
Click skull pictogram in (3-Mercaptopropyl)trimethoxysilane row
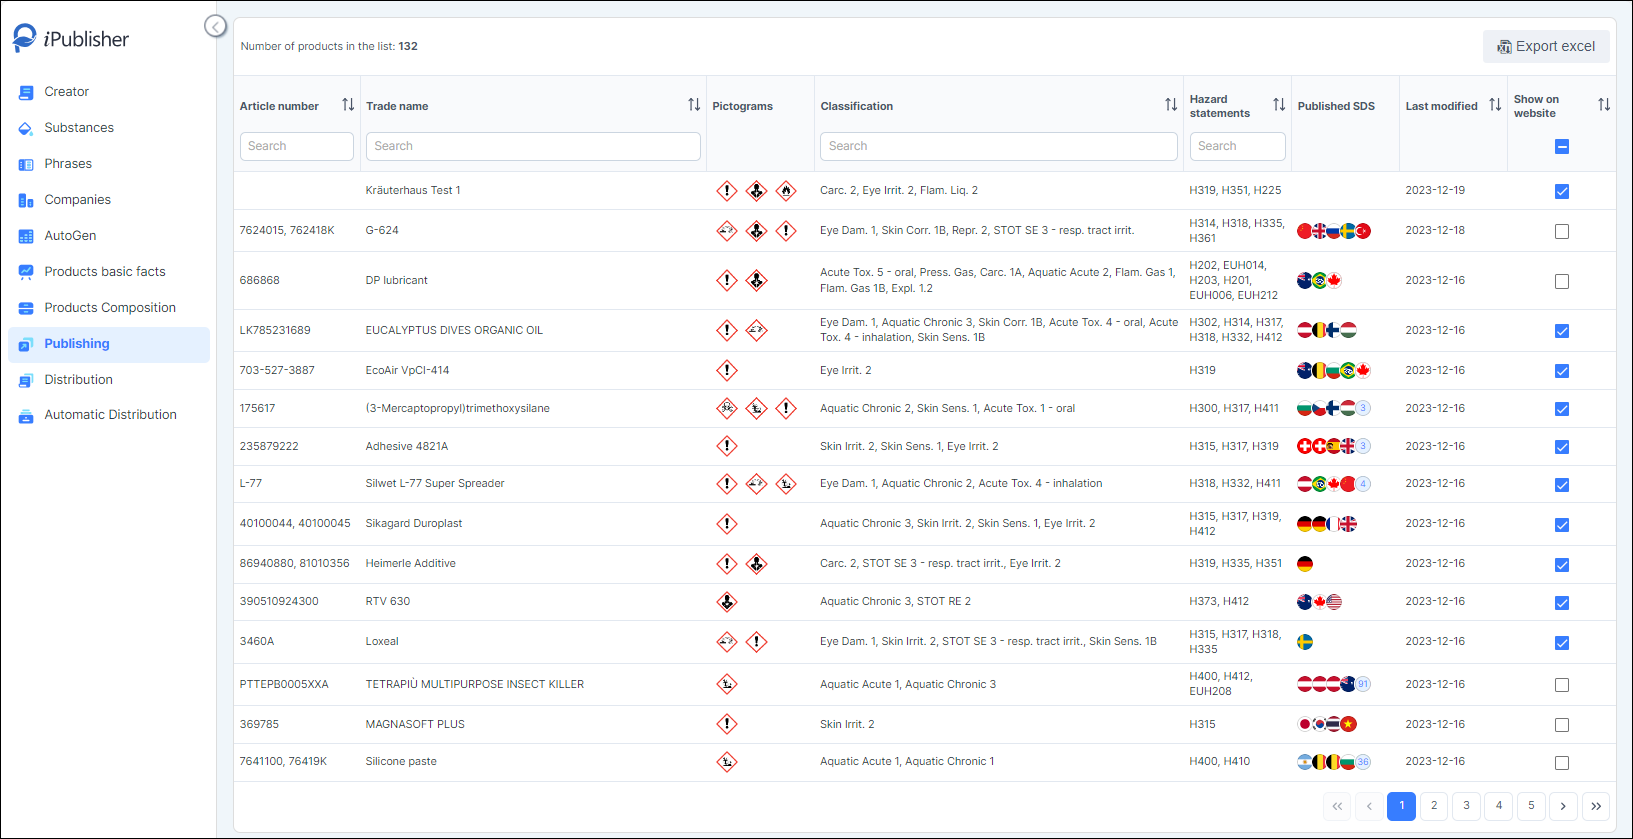pyautogui.click(x=727, y=408)
